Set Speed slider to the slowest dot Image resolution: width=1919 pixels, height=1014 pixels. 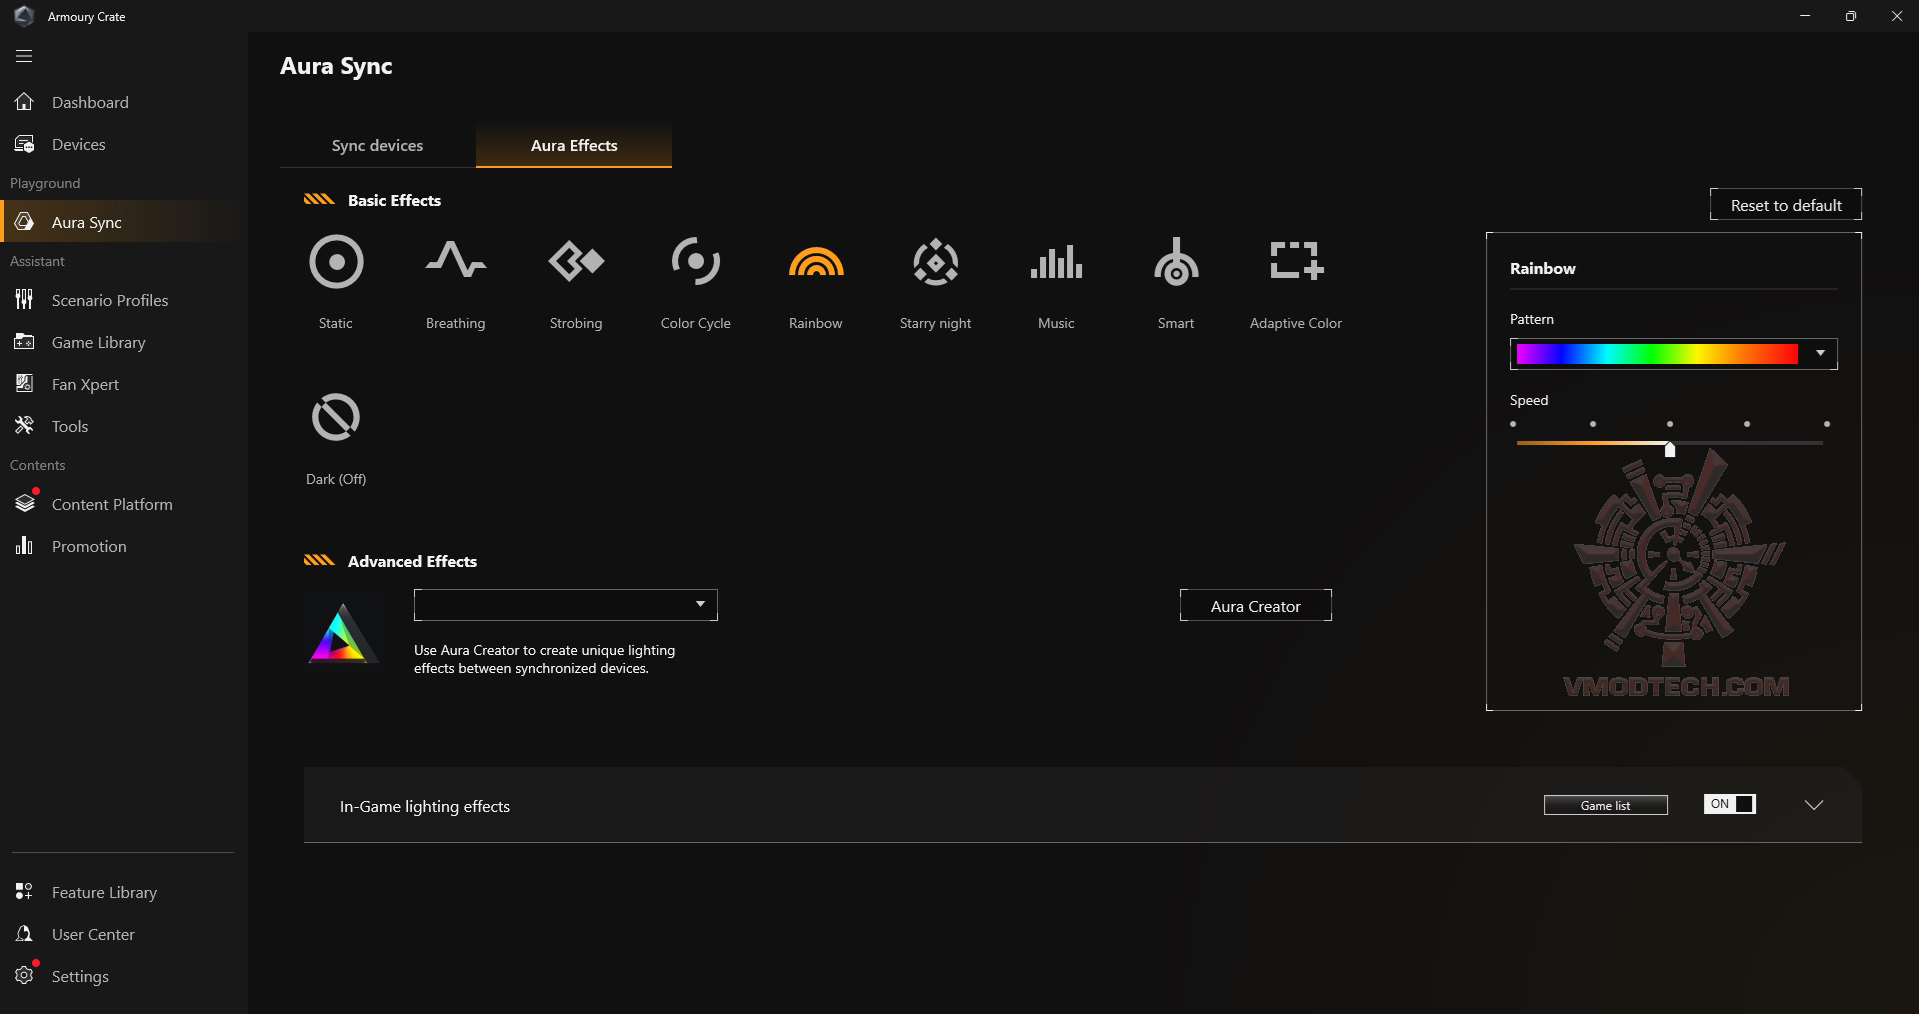[1513, 424]
